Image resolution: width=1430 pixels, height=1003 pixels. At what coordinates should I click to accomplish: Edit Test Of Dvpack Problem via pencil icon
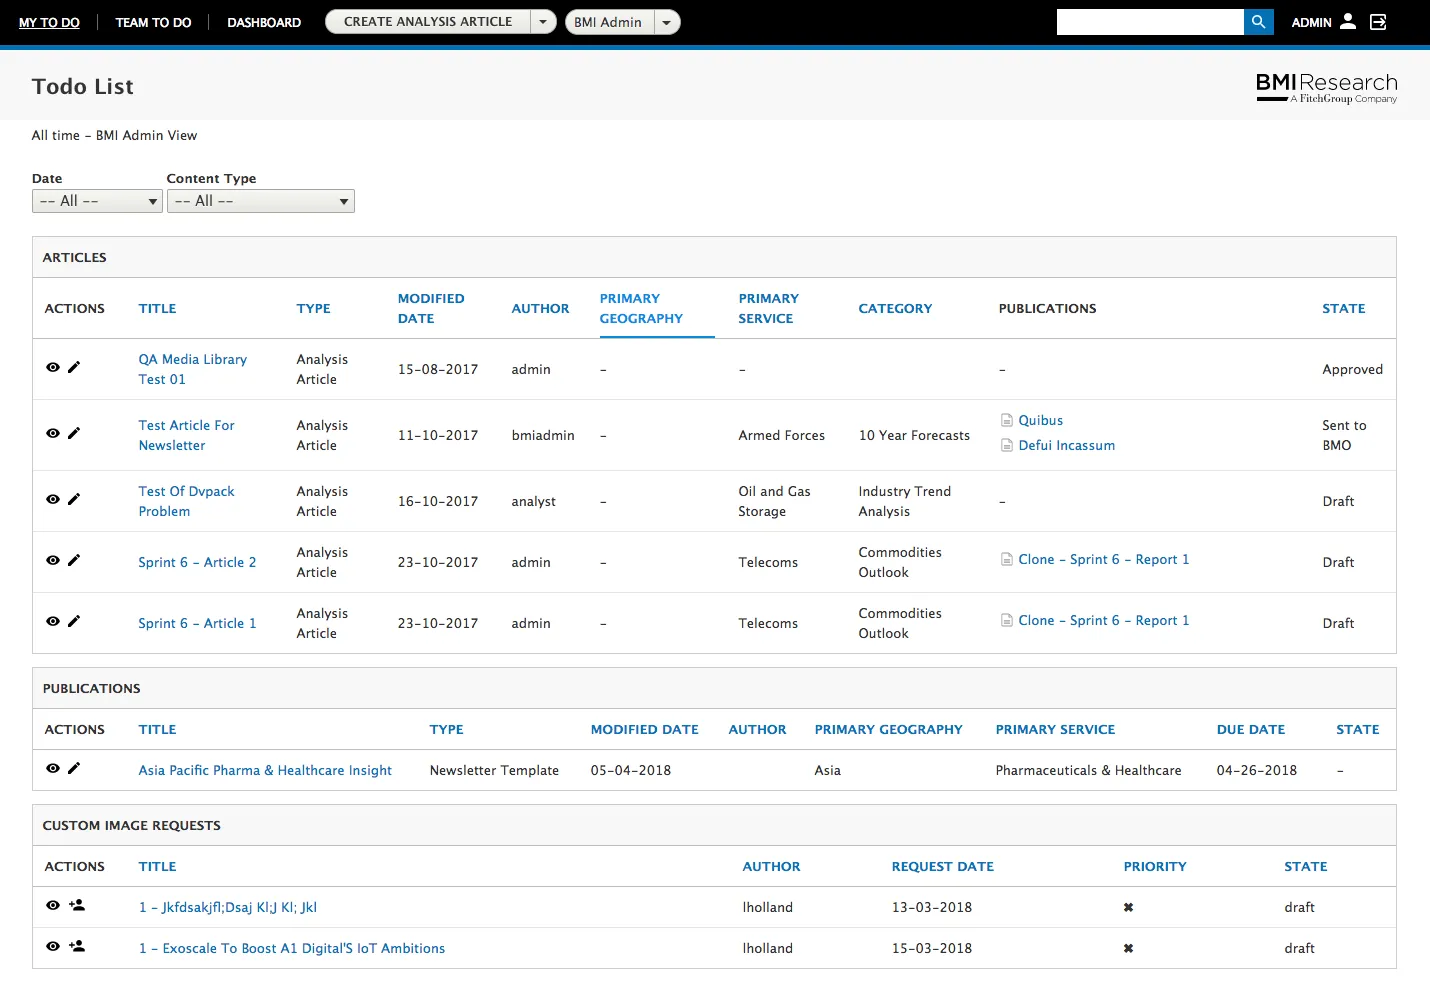click(74, 500)
